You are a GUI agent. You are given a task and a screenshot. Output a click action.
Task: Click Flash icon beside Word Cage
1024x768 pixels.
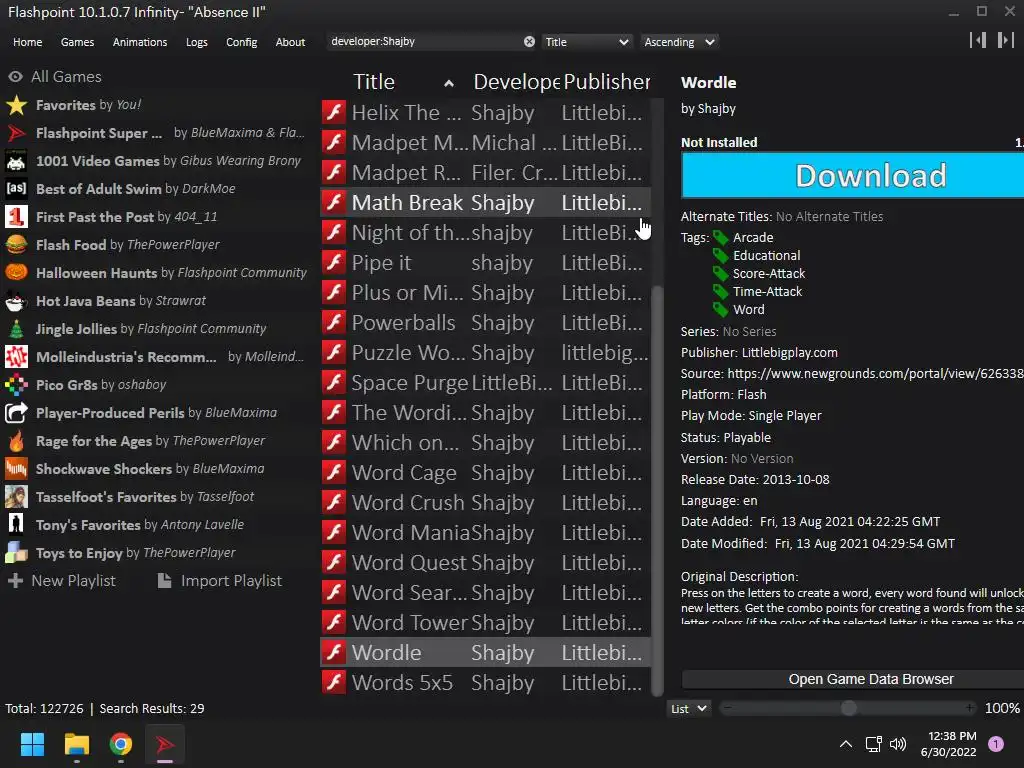(334, 473)
